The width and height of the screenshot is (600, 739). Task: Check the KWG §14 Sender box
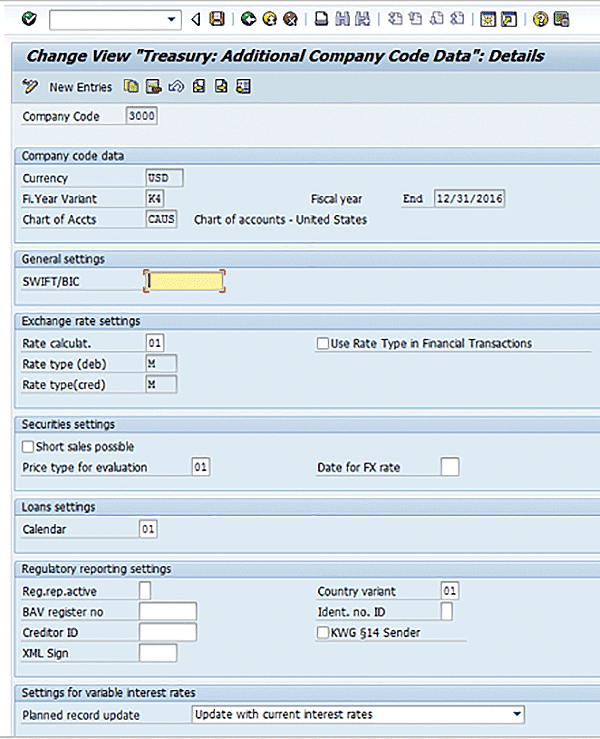(x=323, y=633)
